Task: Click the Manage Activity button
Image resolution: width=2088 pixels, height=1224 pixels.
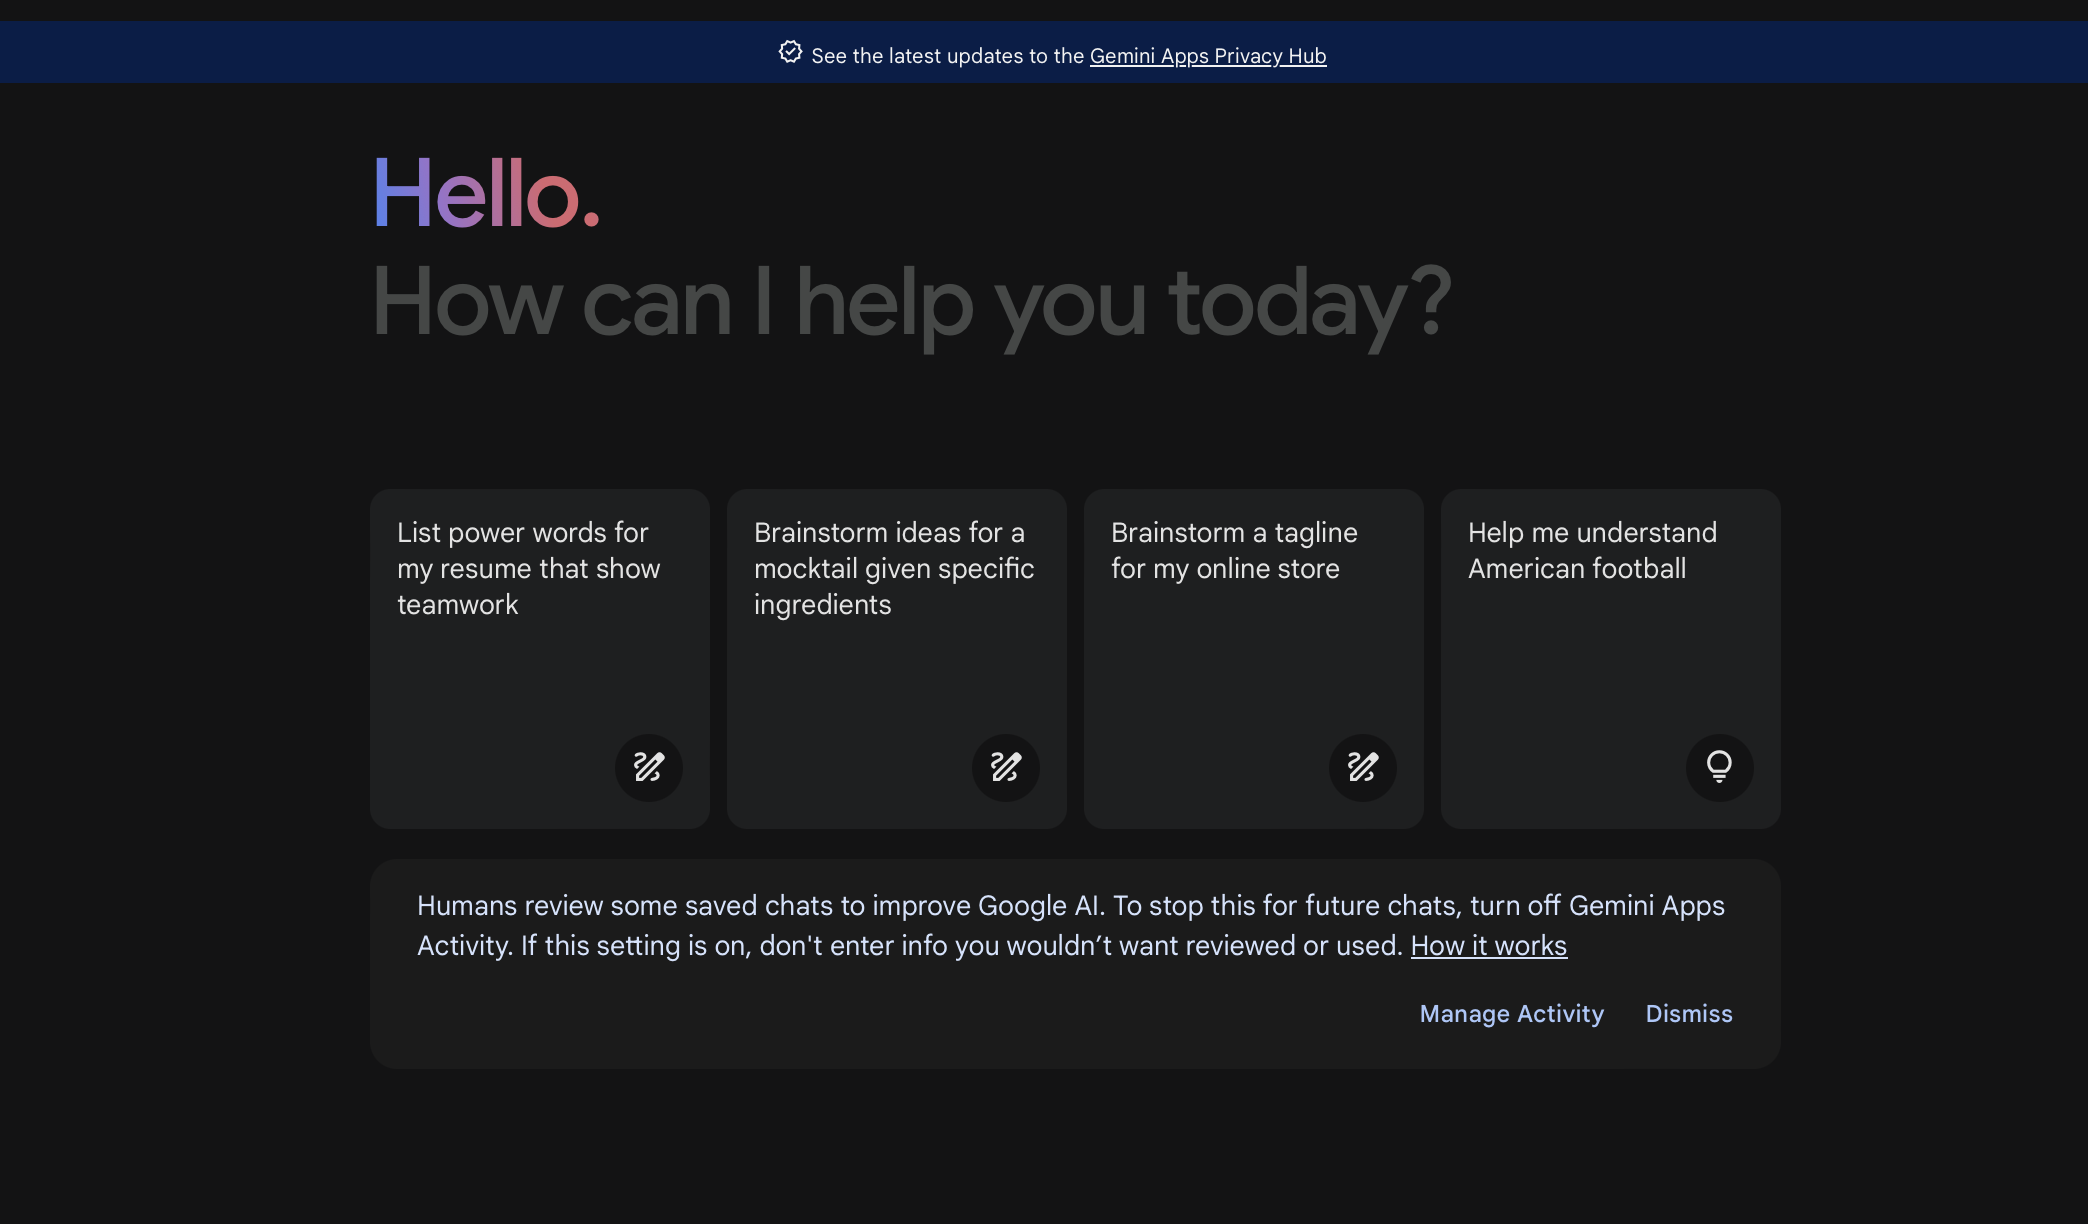Action: [1511, 1014]
